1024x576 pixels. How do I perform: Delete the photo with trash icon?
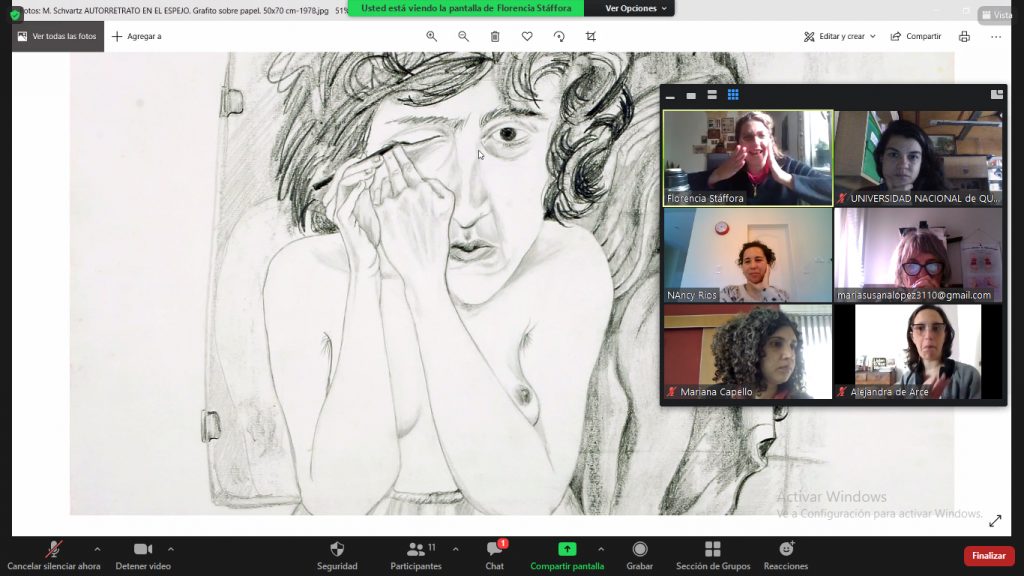pos(495,36)
